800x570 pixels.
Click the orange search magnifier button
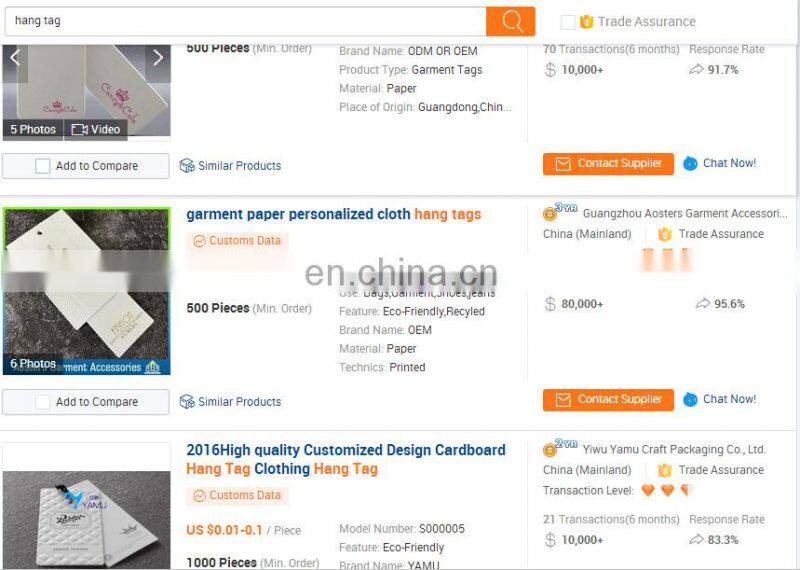[x=510, y=21]
